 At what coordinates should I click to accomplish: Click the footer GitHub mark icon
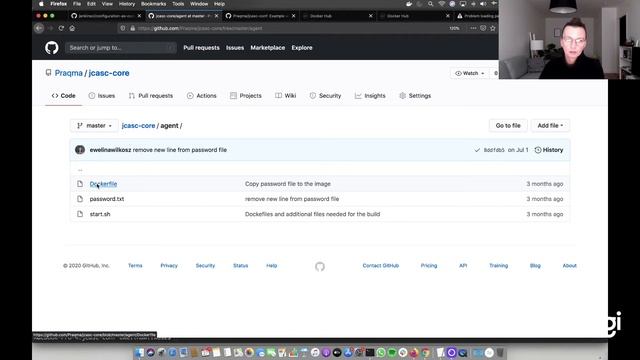click(320, 267)
